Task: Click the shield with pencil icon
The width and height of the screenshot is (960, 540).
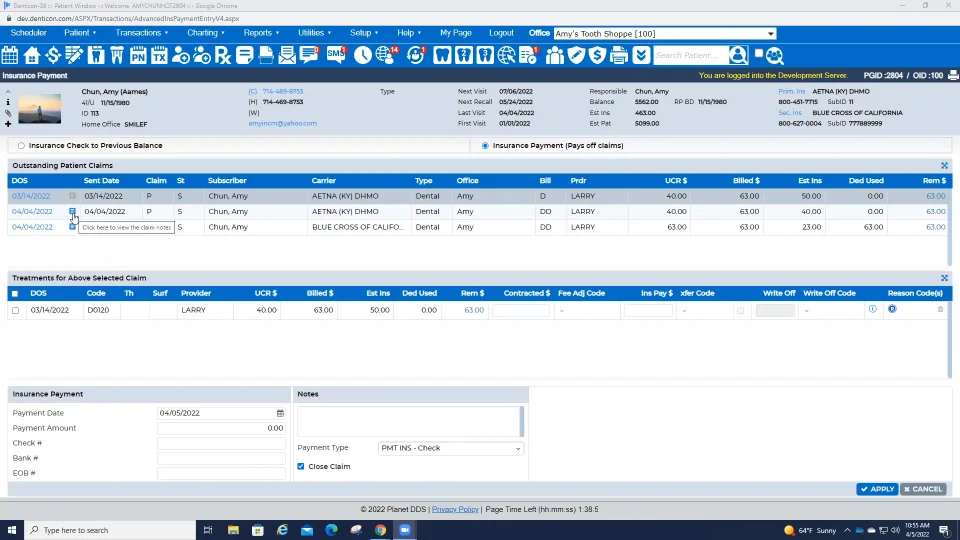Action: tap(576, 55)
